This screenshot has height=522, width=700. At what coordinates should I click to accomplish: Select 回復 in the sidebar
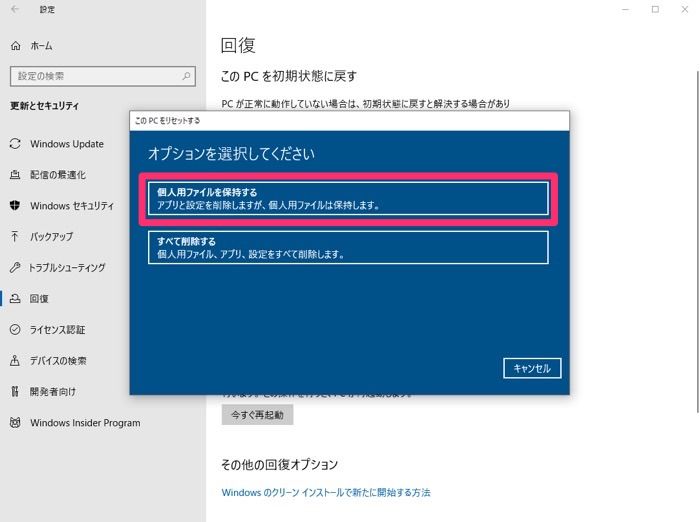[39, 298]
